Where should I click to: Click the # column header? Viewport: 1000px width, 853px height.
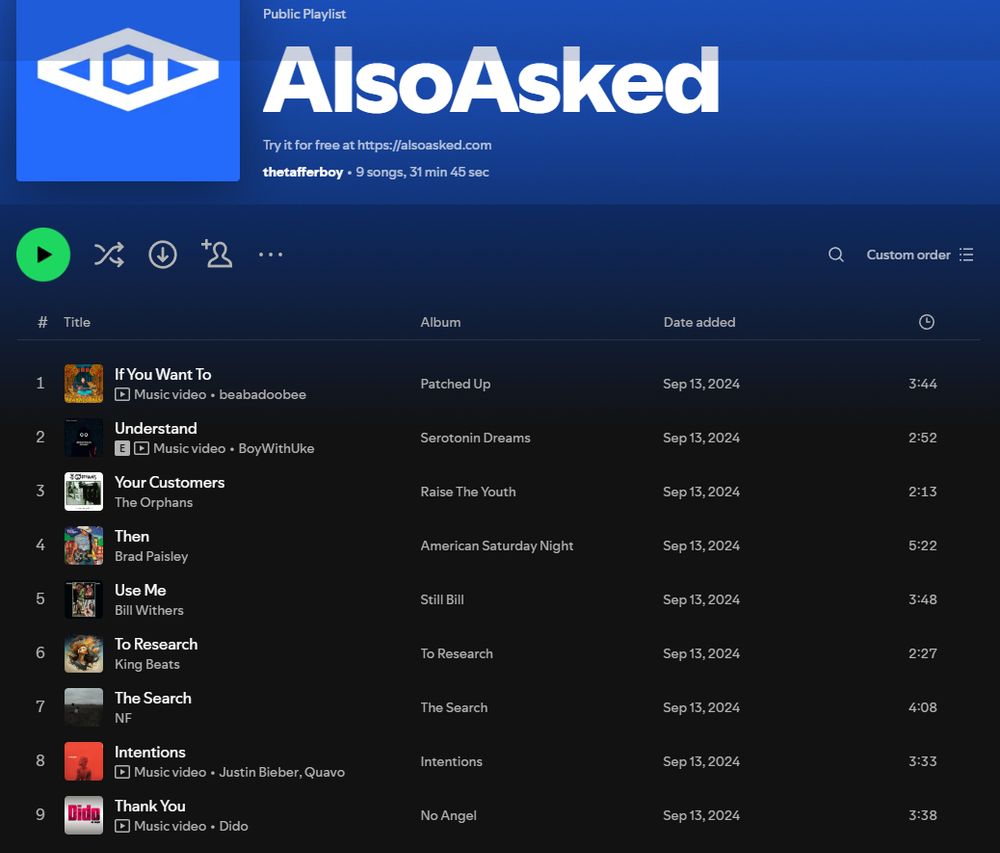point(40,322)
